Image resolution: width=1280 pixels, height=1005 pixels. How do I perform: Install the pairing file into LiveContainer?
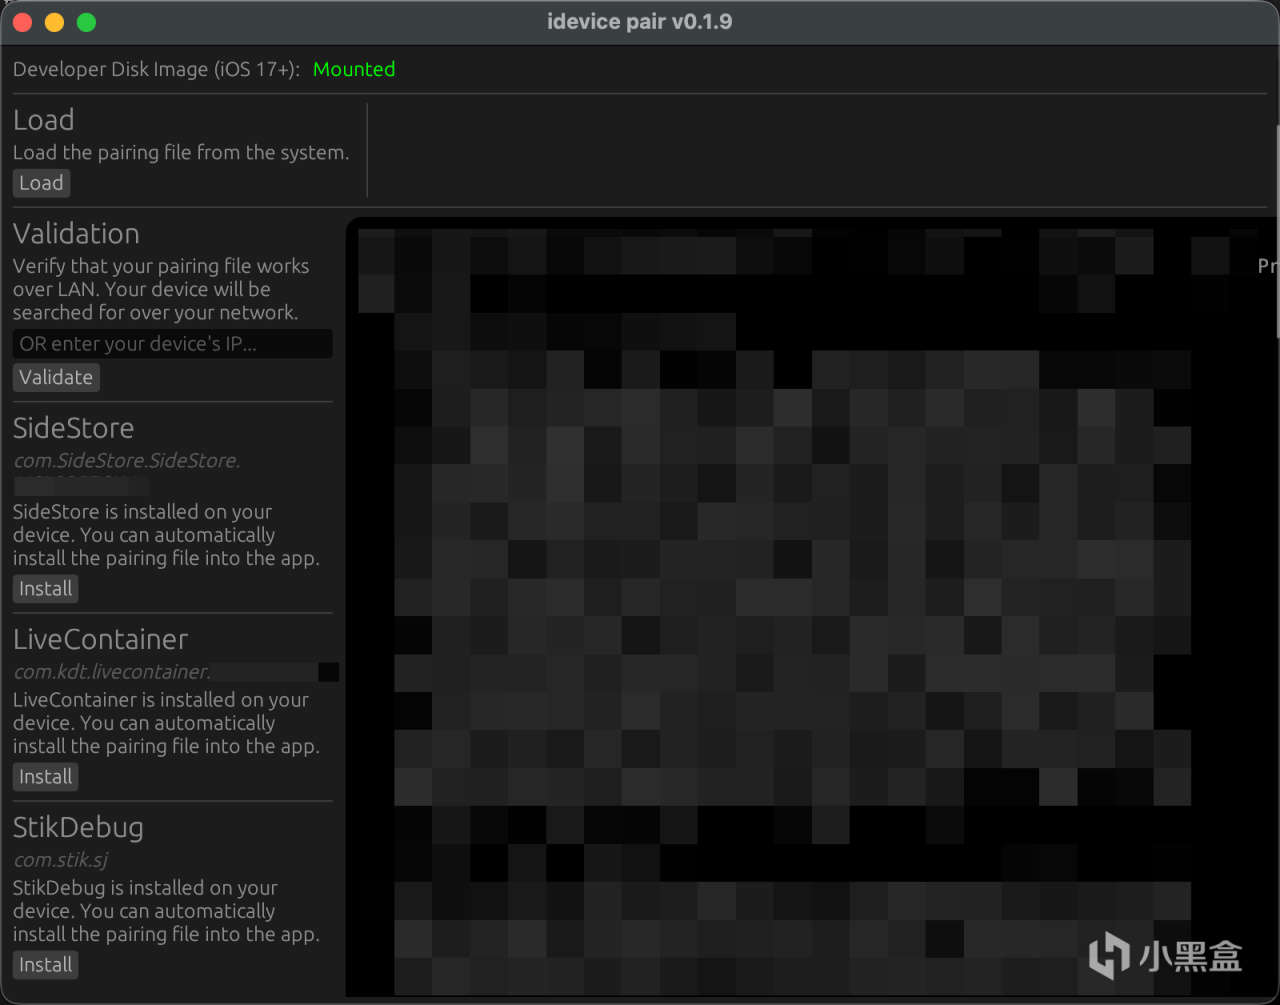point(46,777)
